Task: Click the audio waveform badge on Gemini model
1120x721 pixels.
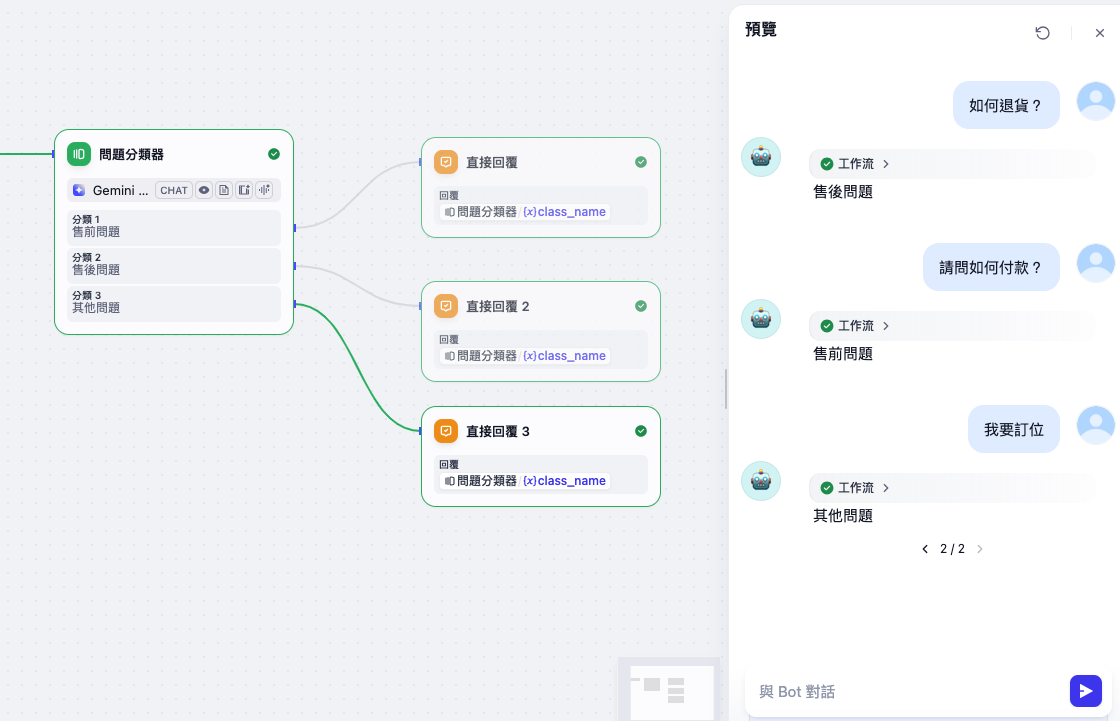Action: tap(264, 190)
